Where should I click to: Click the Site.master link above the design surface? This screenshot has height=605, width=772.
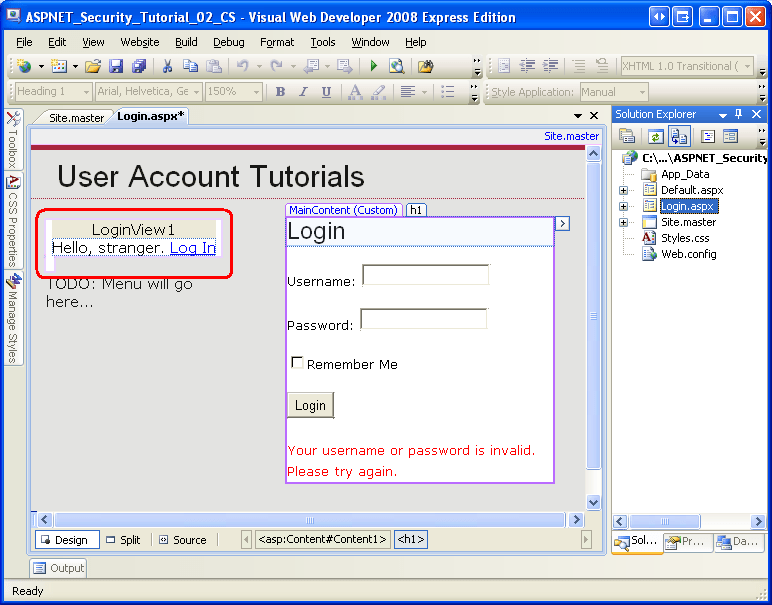571,136
